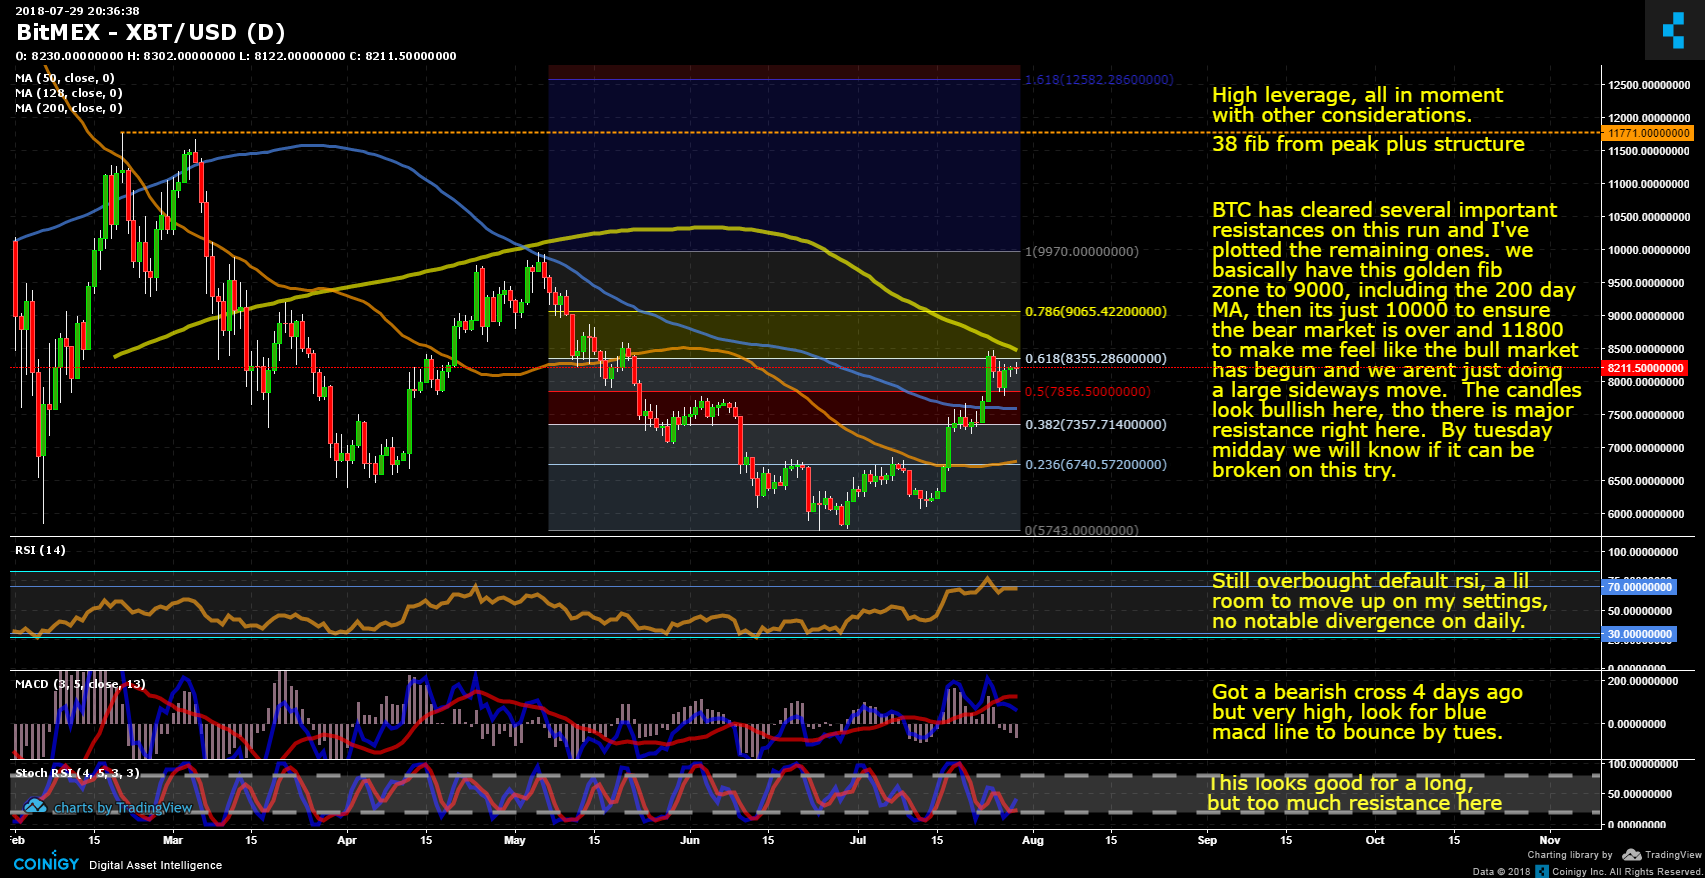Click the red 8211.50000000 current price tag

point(1645,368)
